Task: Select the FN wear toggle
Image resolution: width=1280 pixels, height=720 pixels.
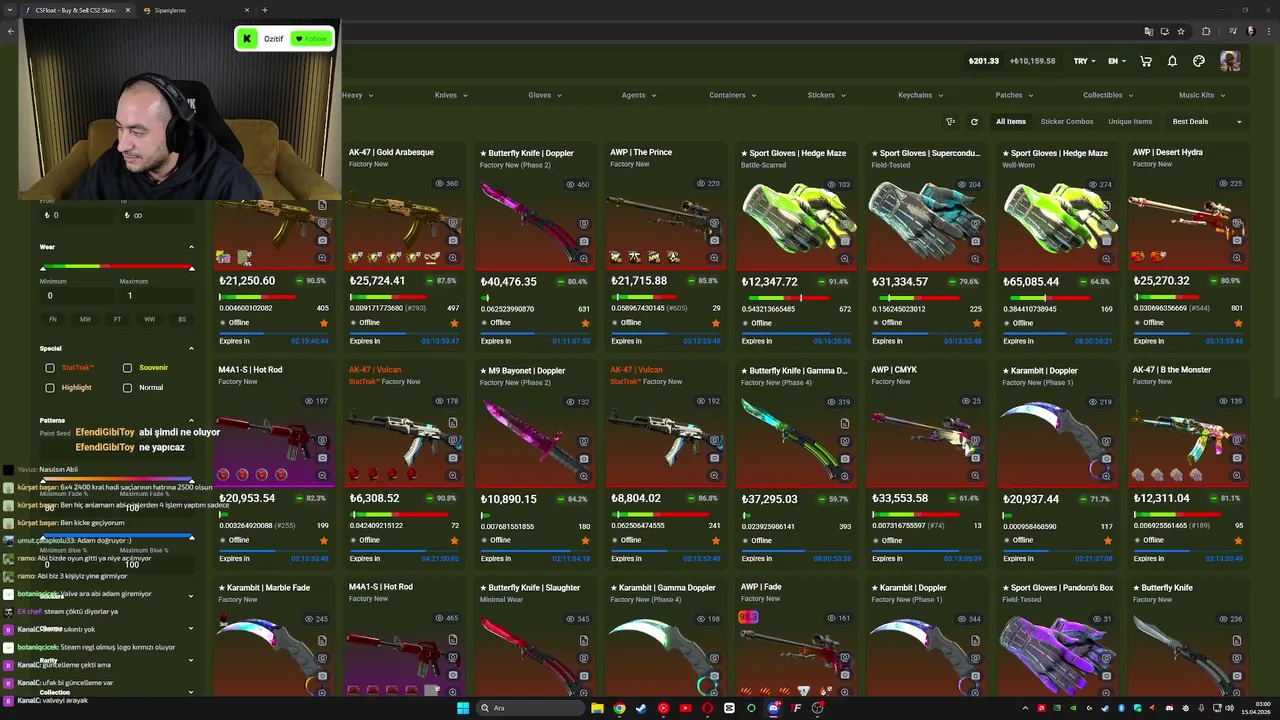Action: pos(53,319)
